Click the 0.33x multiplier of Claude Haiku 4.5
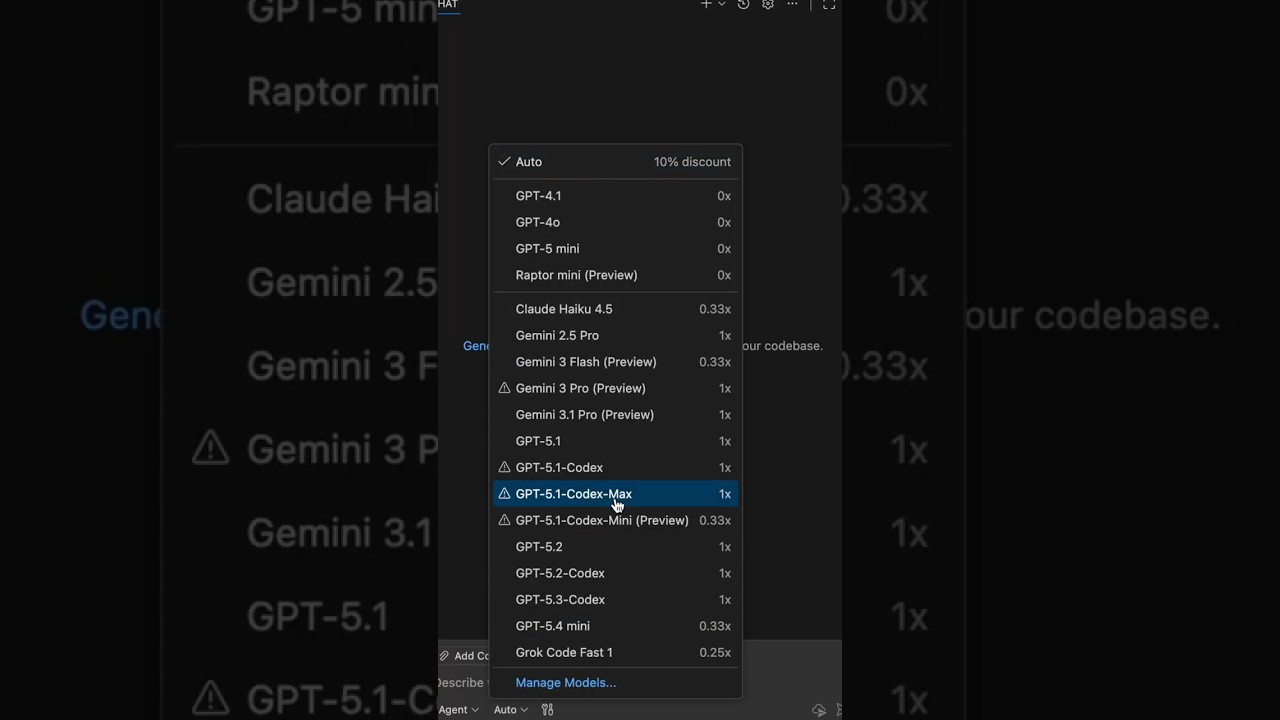The height and width of the screenshot is (720, 1280). (x=715, y=310)
